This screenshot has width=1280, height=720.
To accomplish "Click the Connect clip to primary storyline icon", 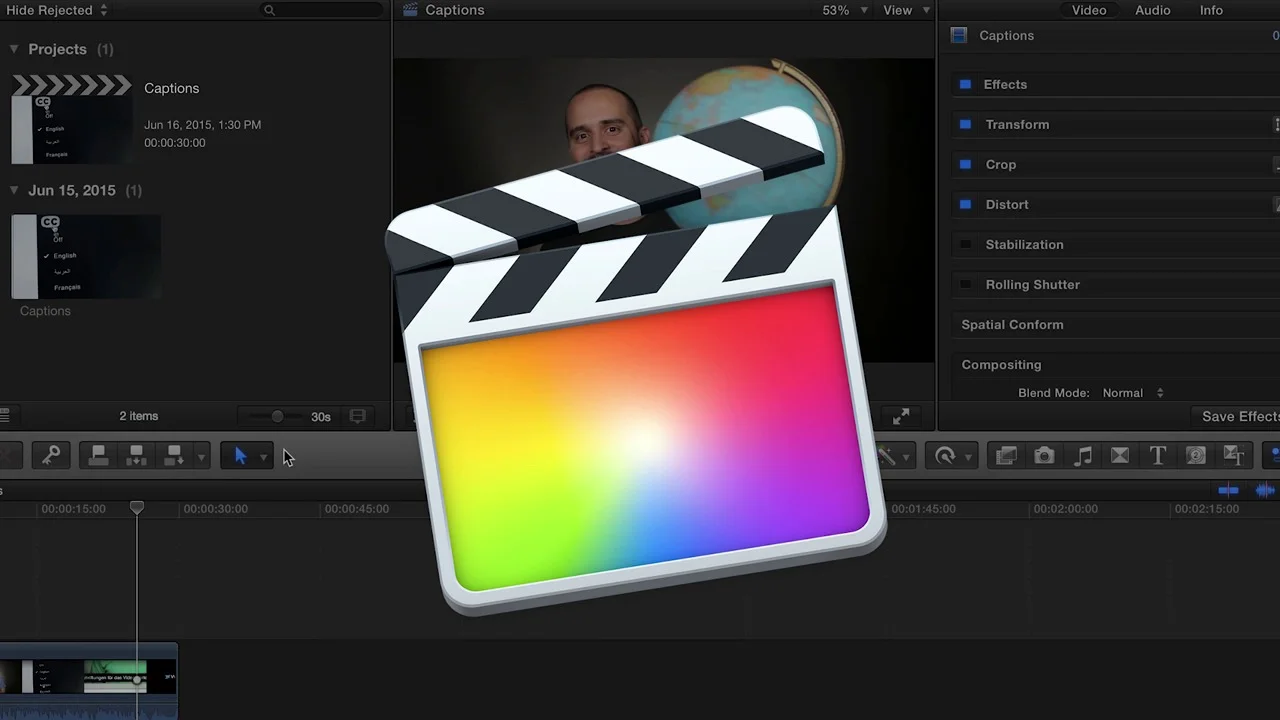I will (x=98, y=456).
